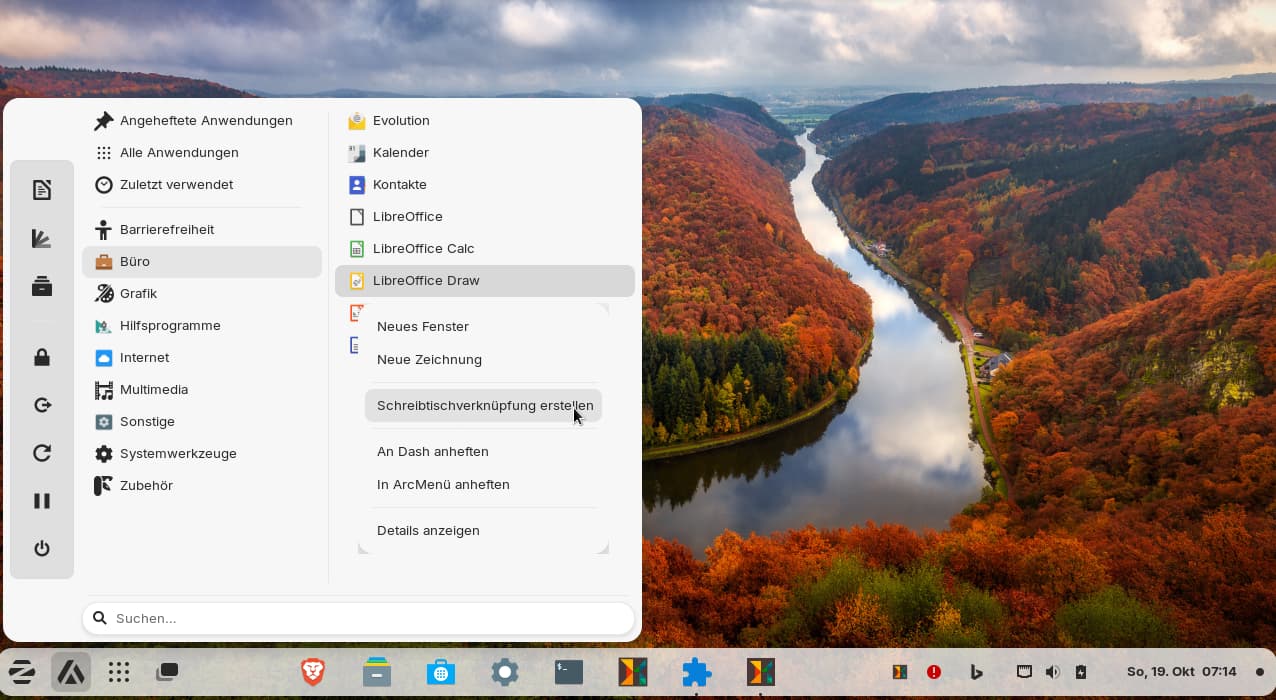The width and height of the screenshot is (1276, 700).
Task: Open the Kontakte application
Action: coord(399,184)
